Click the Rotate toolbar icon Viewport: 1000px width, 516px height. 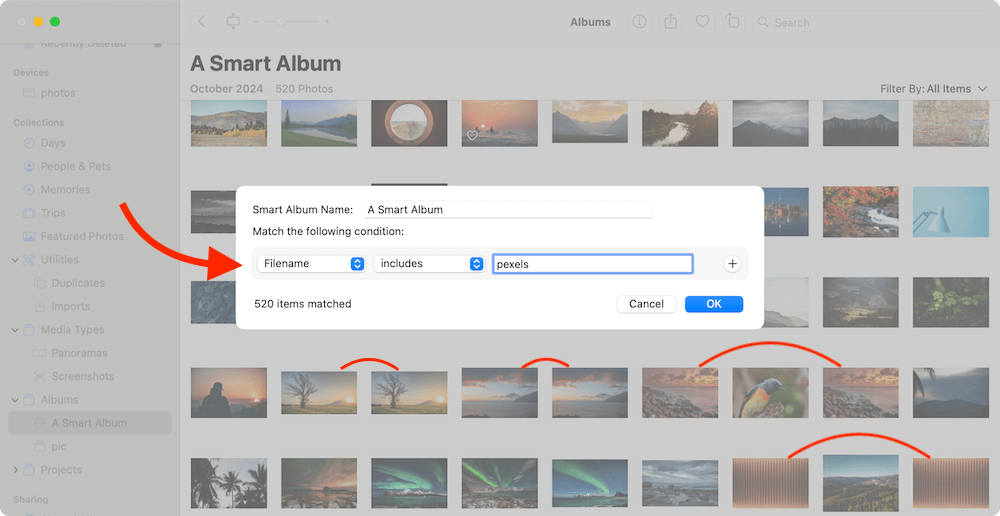point(733,22)
